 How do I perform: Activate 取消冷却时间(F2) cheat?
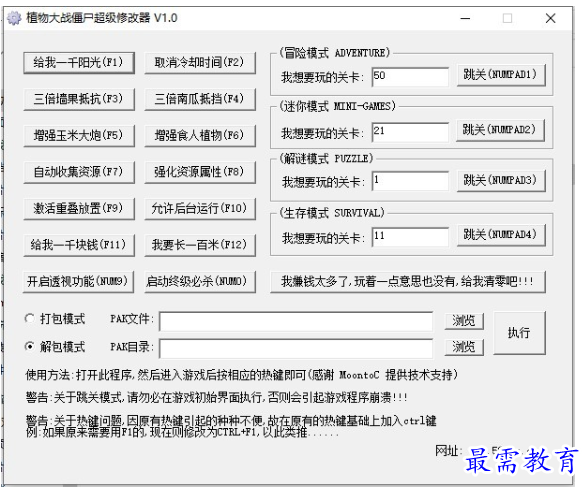(200, 63)
